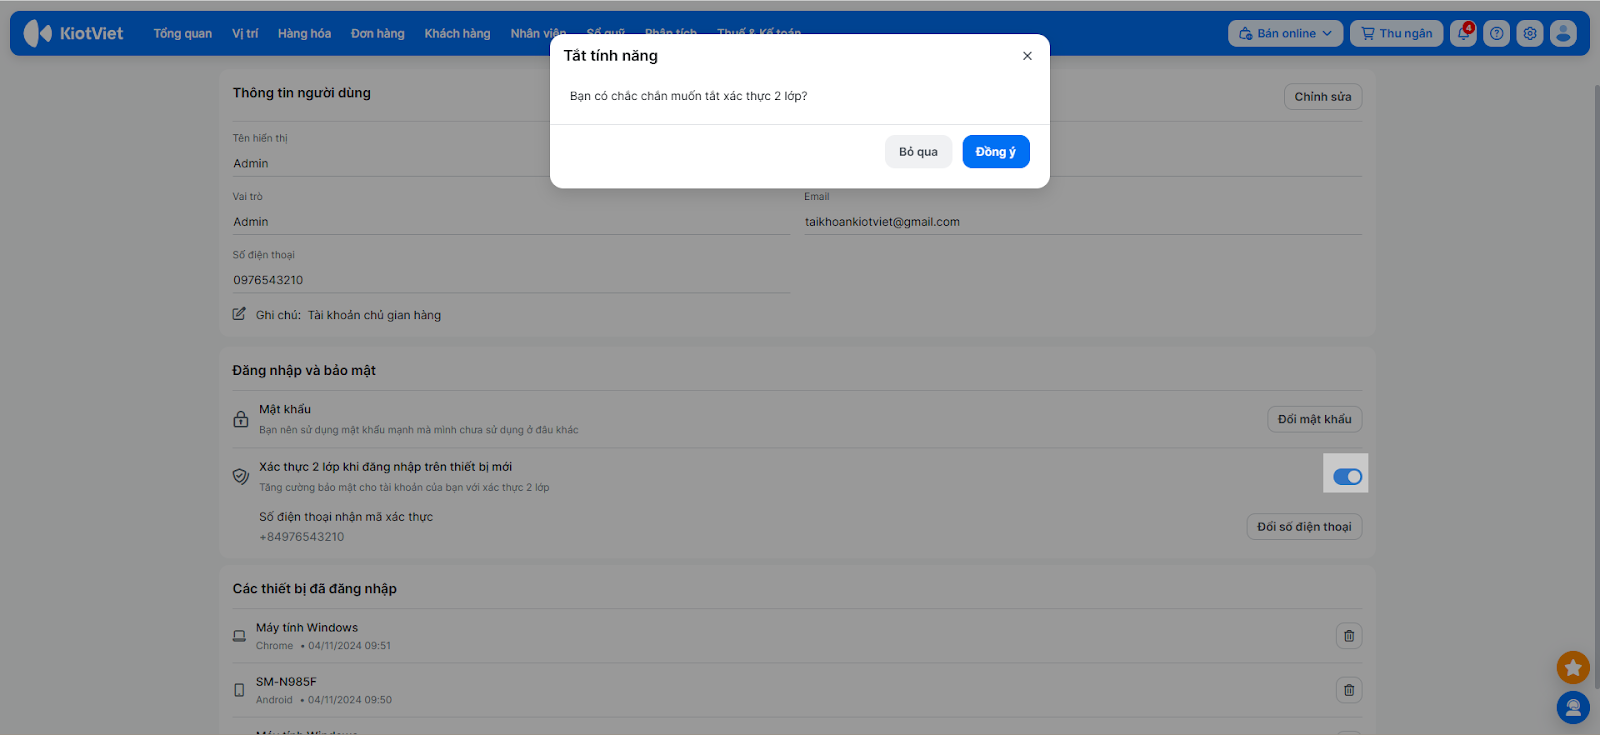The width and height of the screenshot is (1600, 735).
Task: Open the Vị trí menu
Action: tap(245, 33)
